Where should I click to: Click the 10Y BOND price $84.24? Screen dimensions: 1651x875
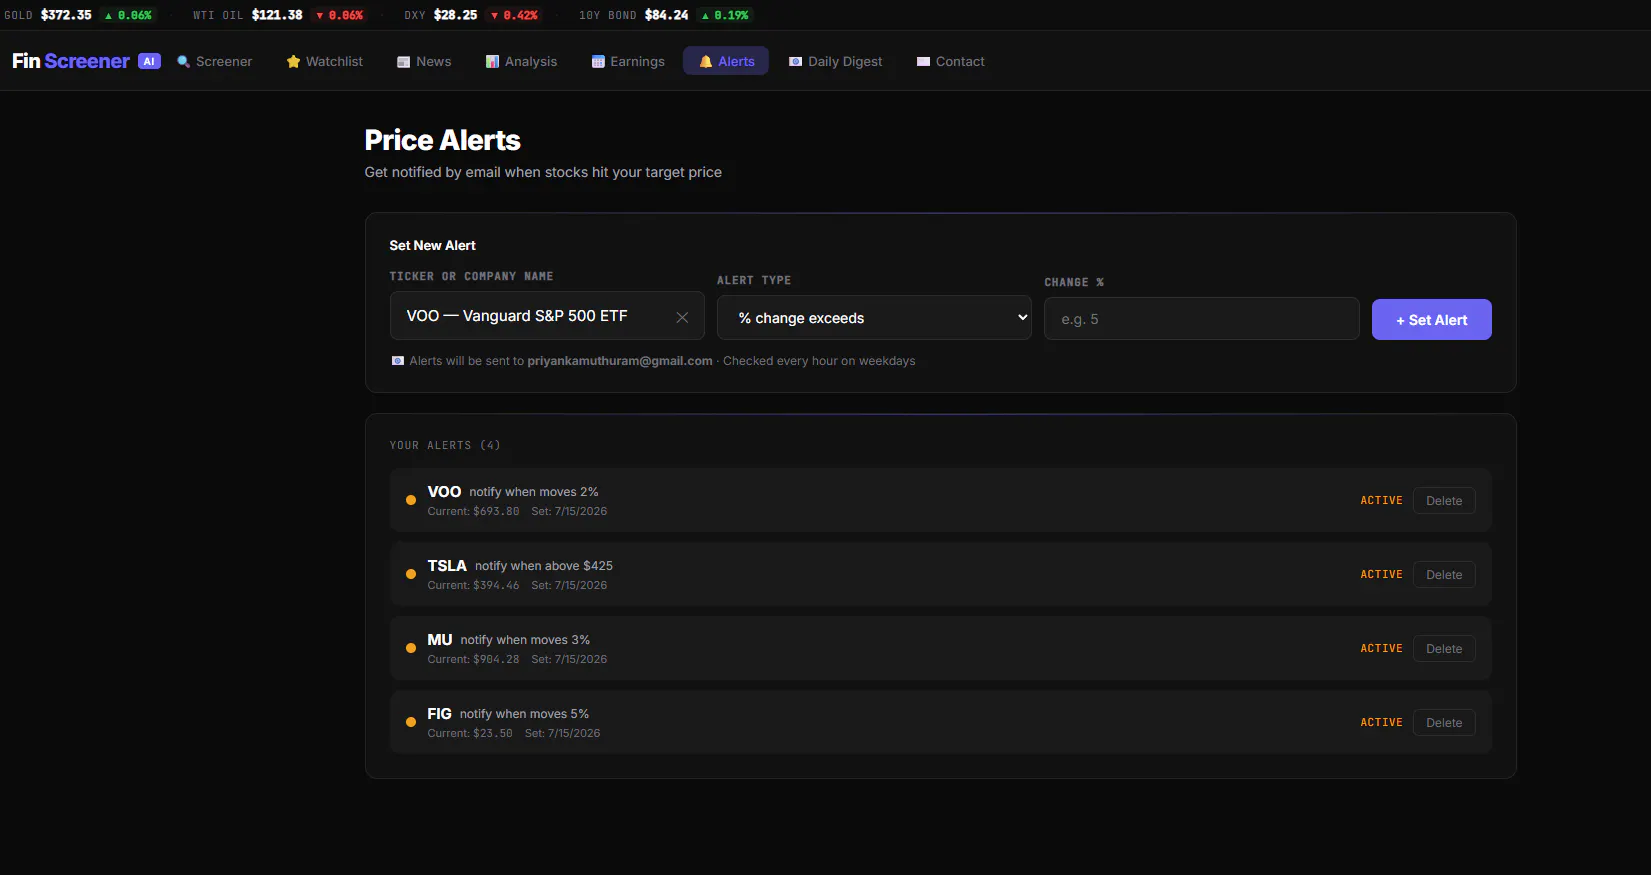tap(666, 15)
